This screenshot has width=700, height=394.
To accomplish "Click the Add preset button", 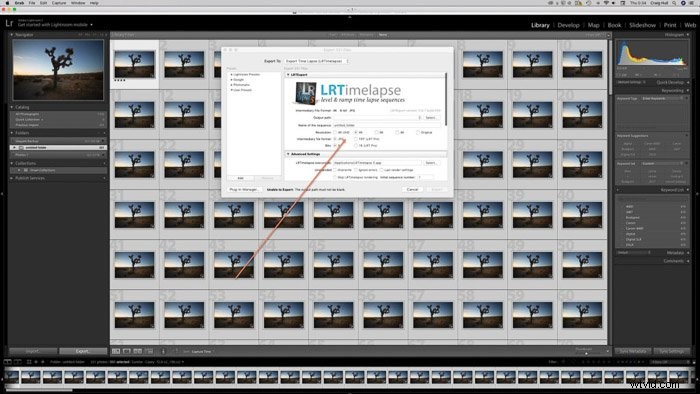I will tap(241, 178).
